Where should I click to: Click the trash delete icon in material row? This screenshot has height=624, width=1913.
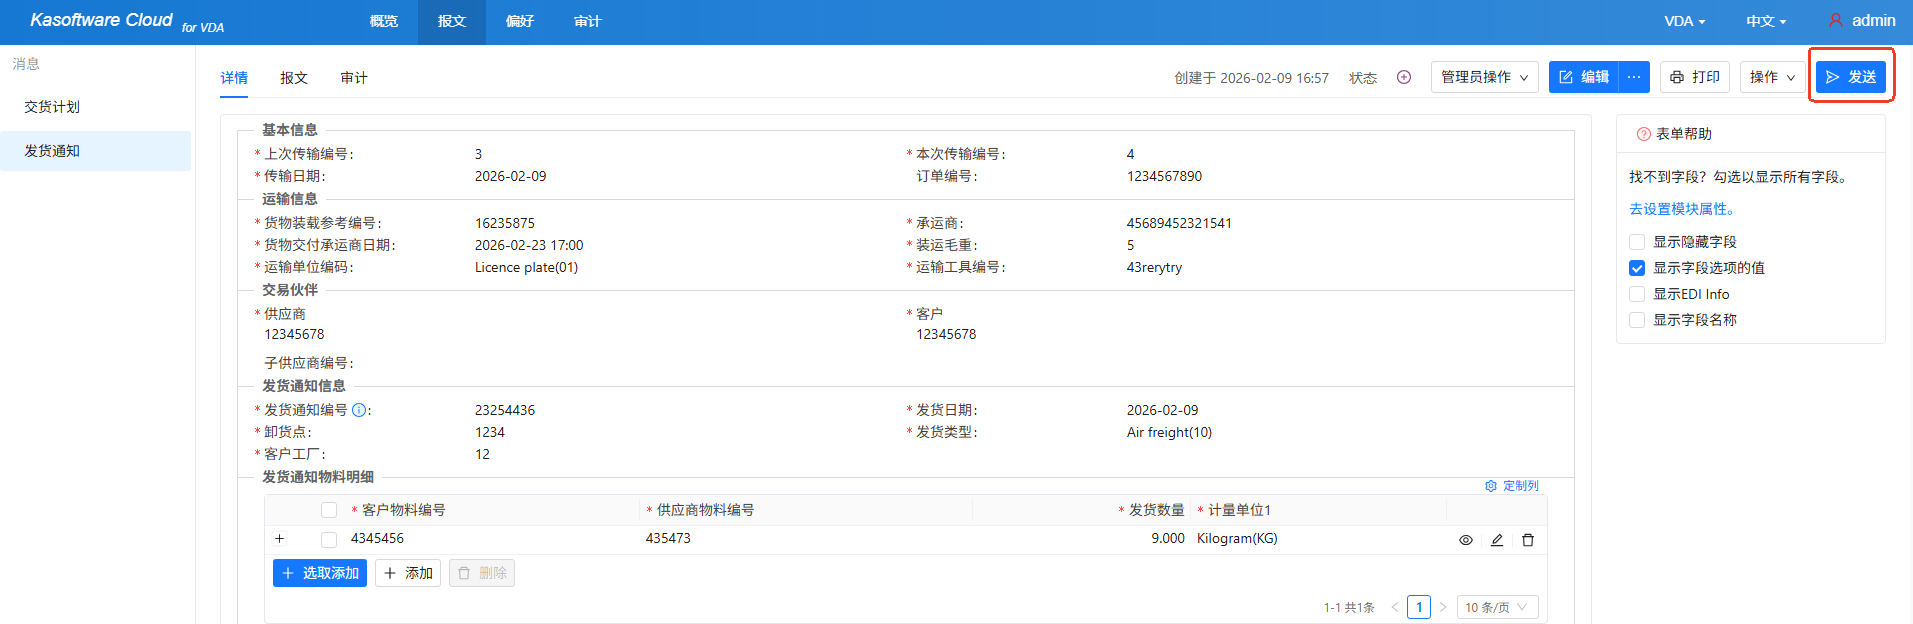coord(1528,540)
